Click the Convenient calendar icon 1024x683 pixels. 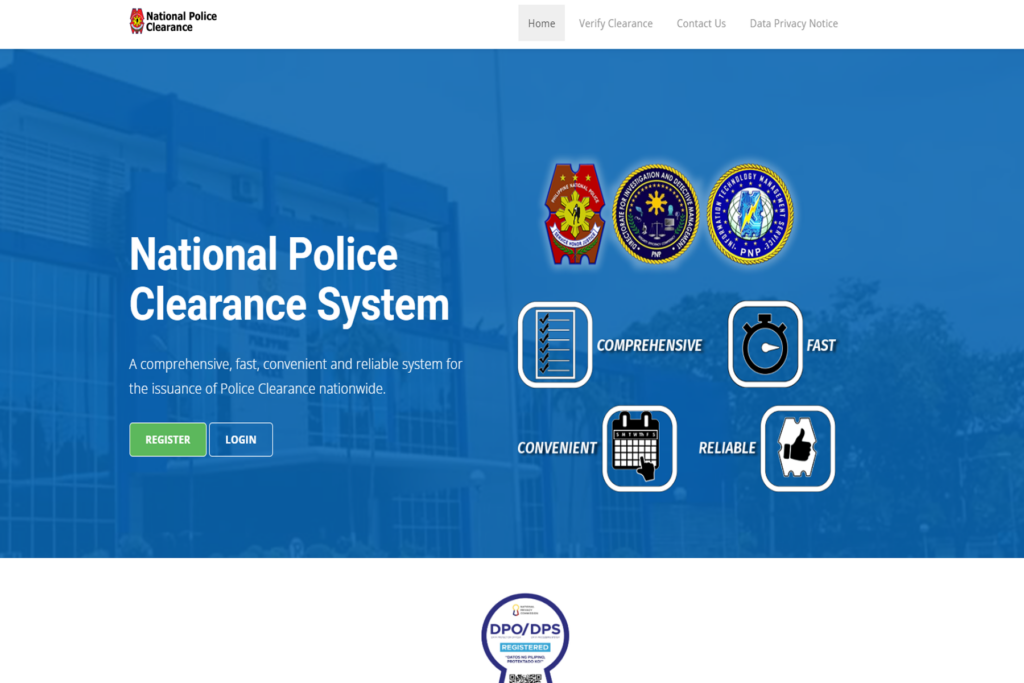point(639,448)
